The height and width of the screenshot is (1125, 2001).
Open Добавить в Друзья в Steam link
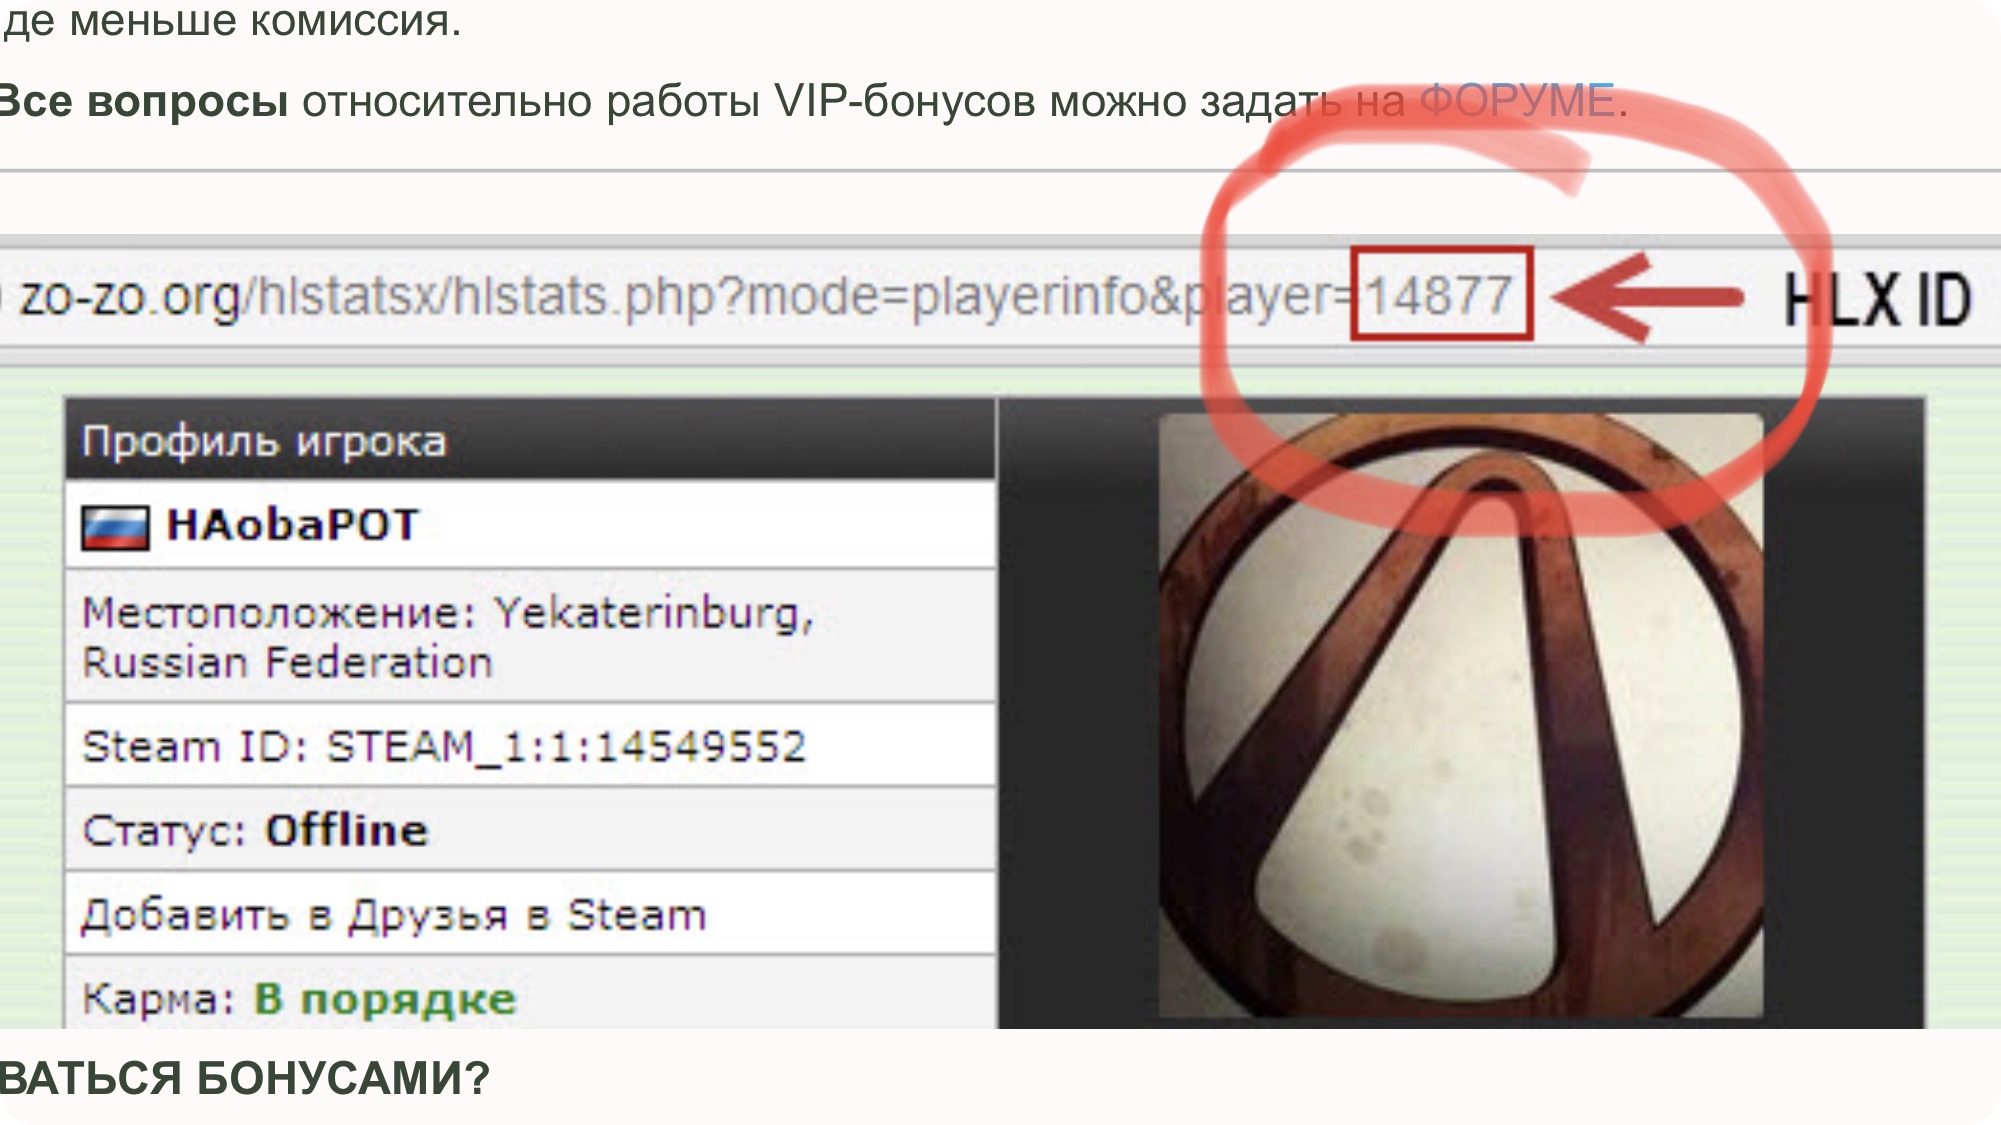tap(394, 915)
